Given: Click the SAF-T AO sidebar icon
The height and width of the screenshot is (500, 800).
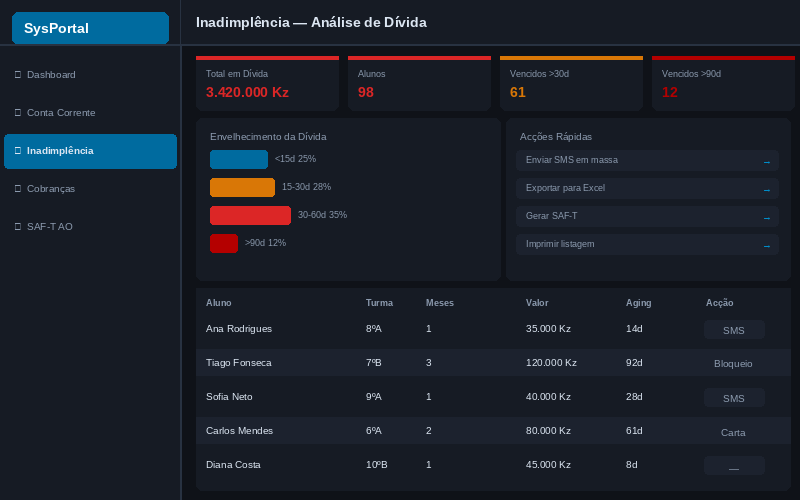Looking at the screenshot, I should [18, 226].
